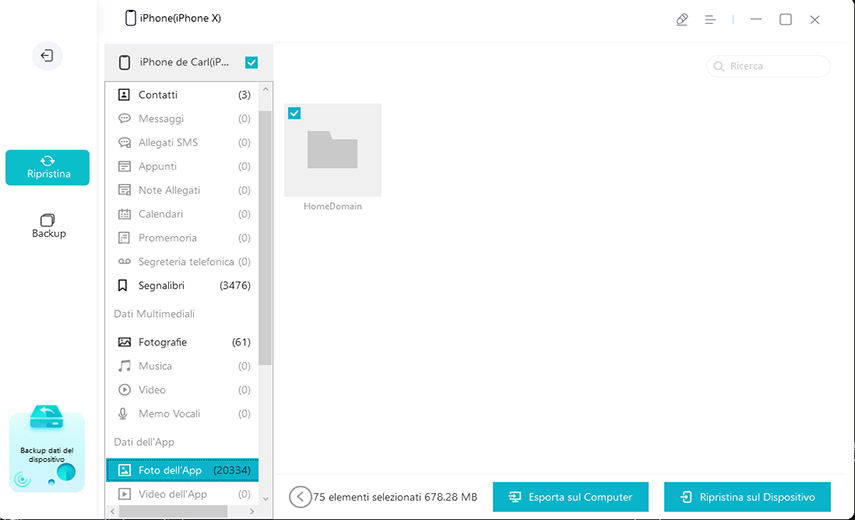Click the pencil edit icon in title bar
This screenshot has width=855, height=520.
pos(682,19)
